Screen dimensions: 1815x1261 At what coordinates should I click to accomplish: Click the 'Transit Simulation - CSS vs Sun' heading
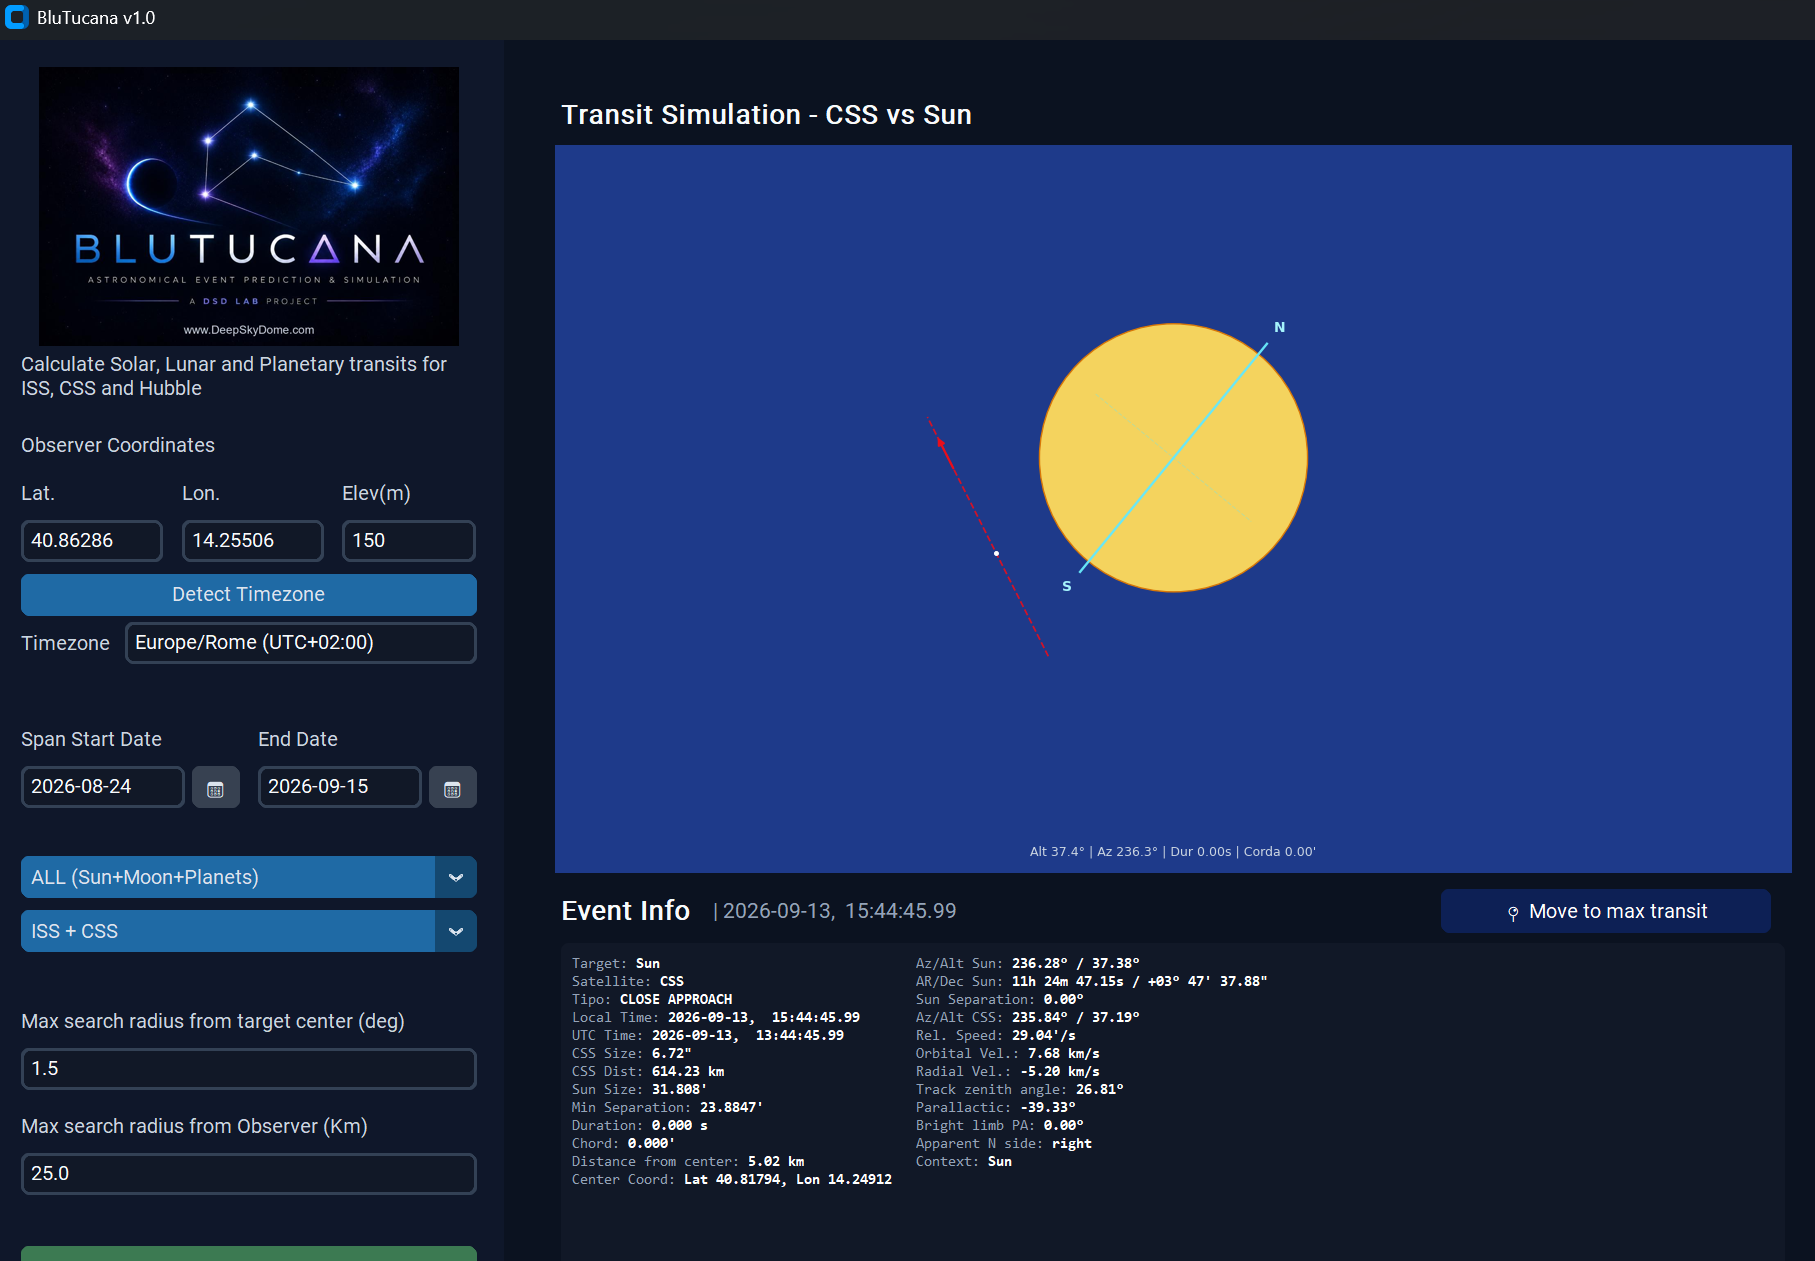coord(766,115)
